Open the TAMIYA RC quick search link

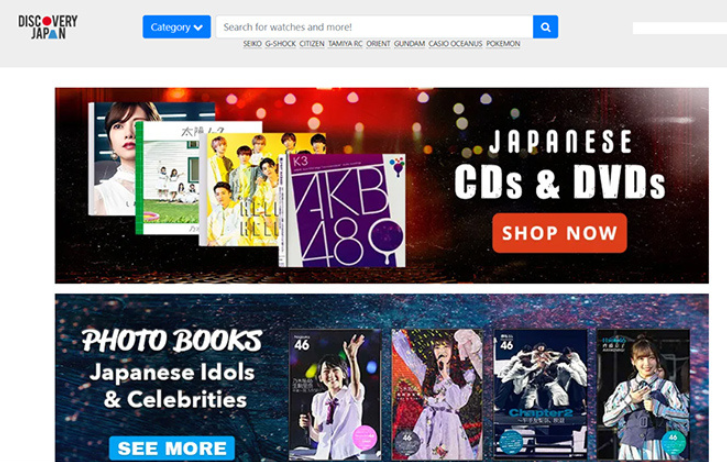[x=345, y=44]
